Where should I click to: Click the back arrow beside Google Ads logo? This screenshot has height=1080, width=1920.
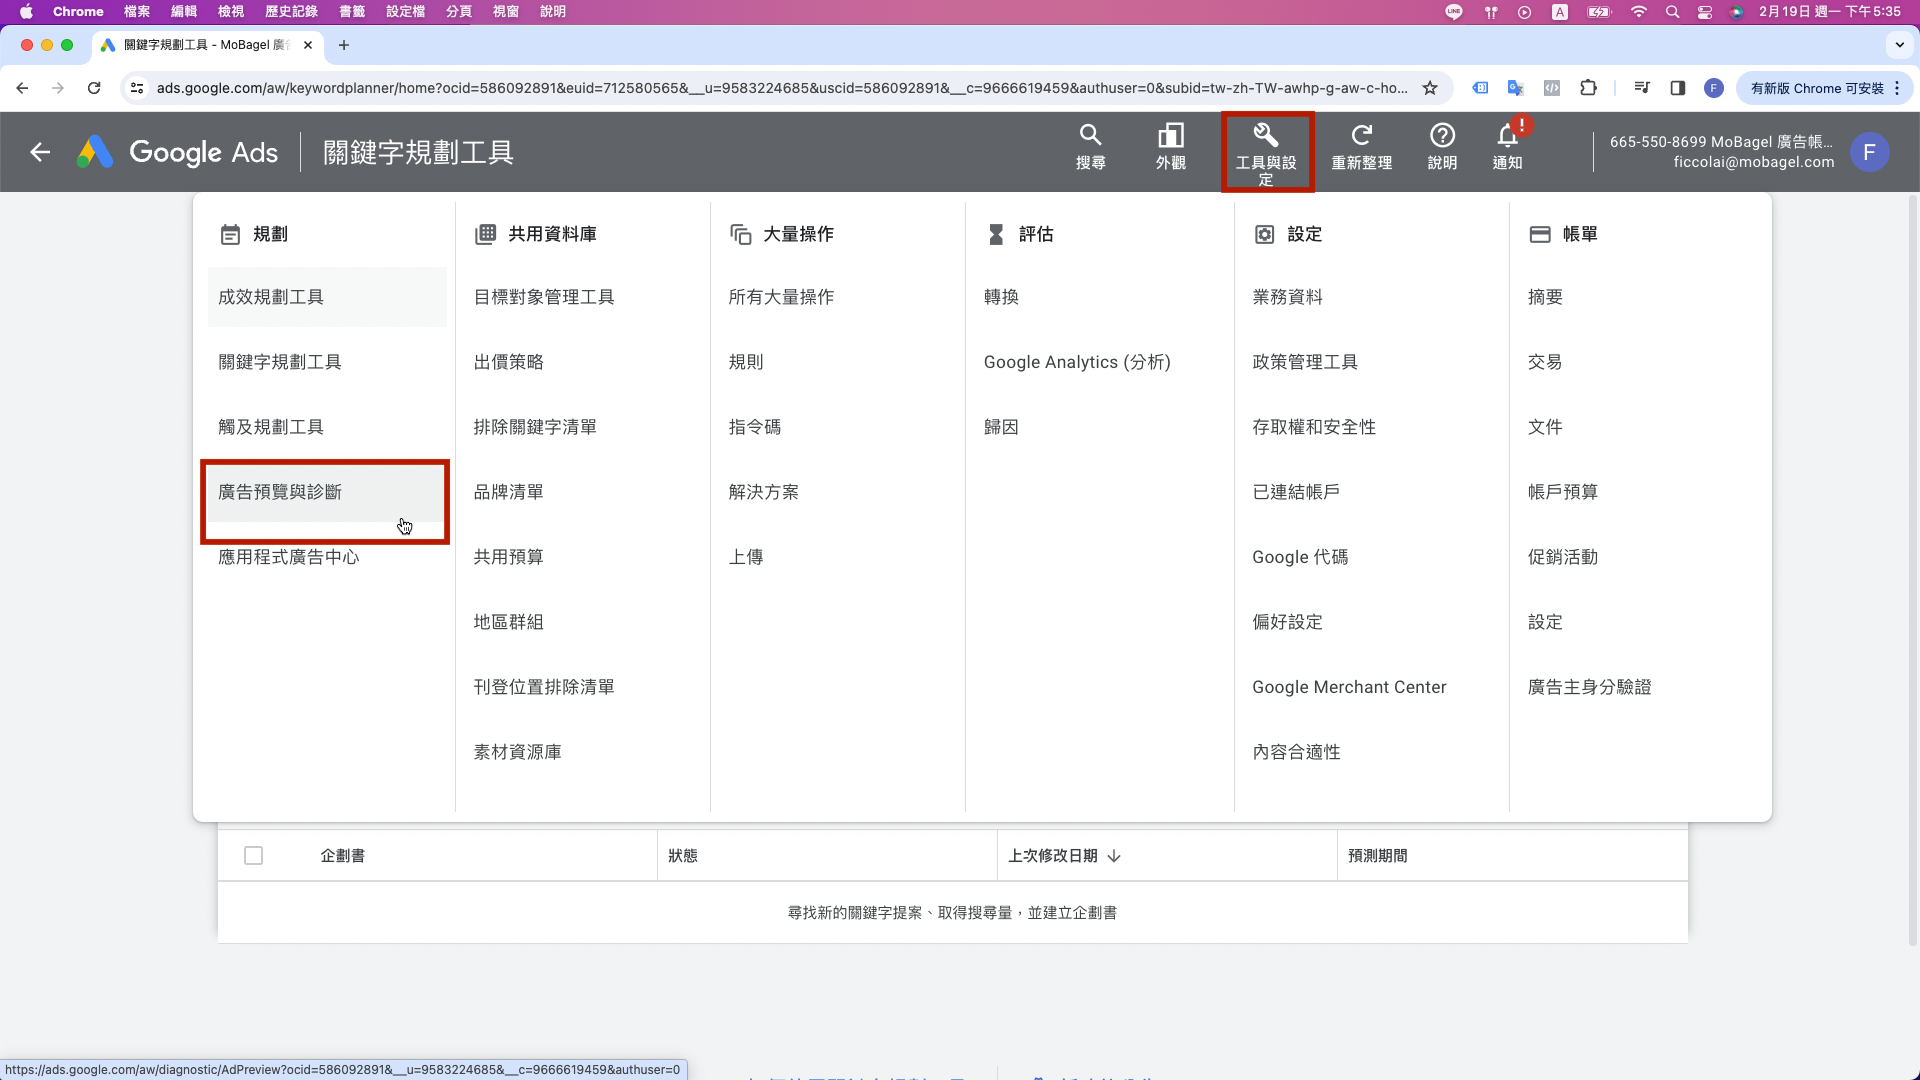(40, 152)
